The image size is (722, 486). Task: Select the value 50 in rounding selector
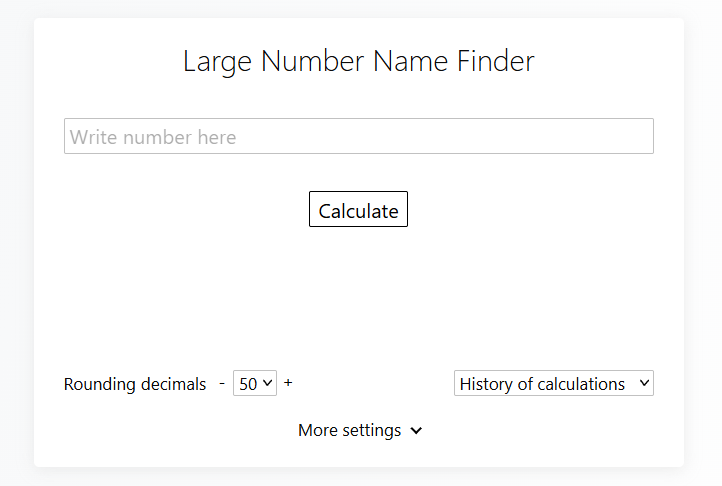pyautogui.click(x=248, y=384)
